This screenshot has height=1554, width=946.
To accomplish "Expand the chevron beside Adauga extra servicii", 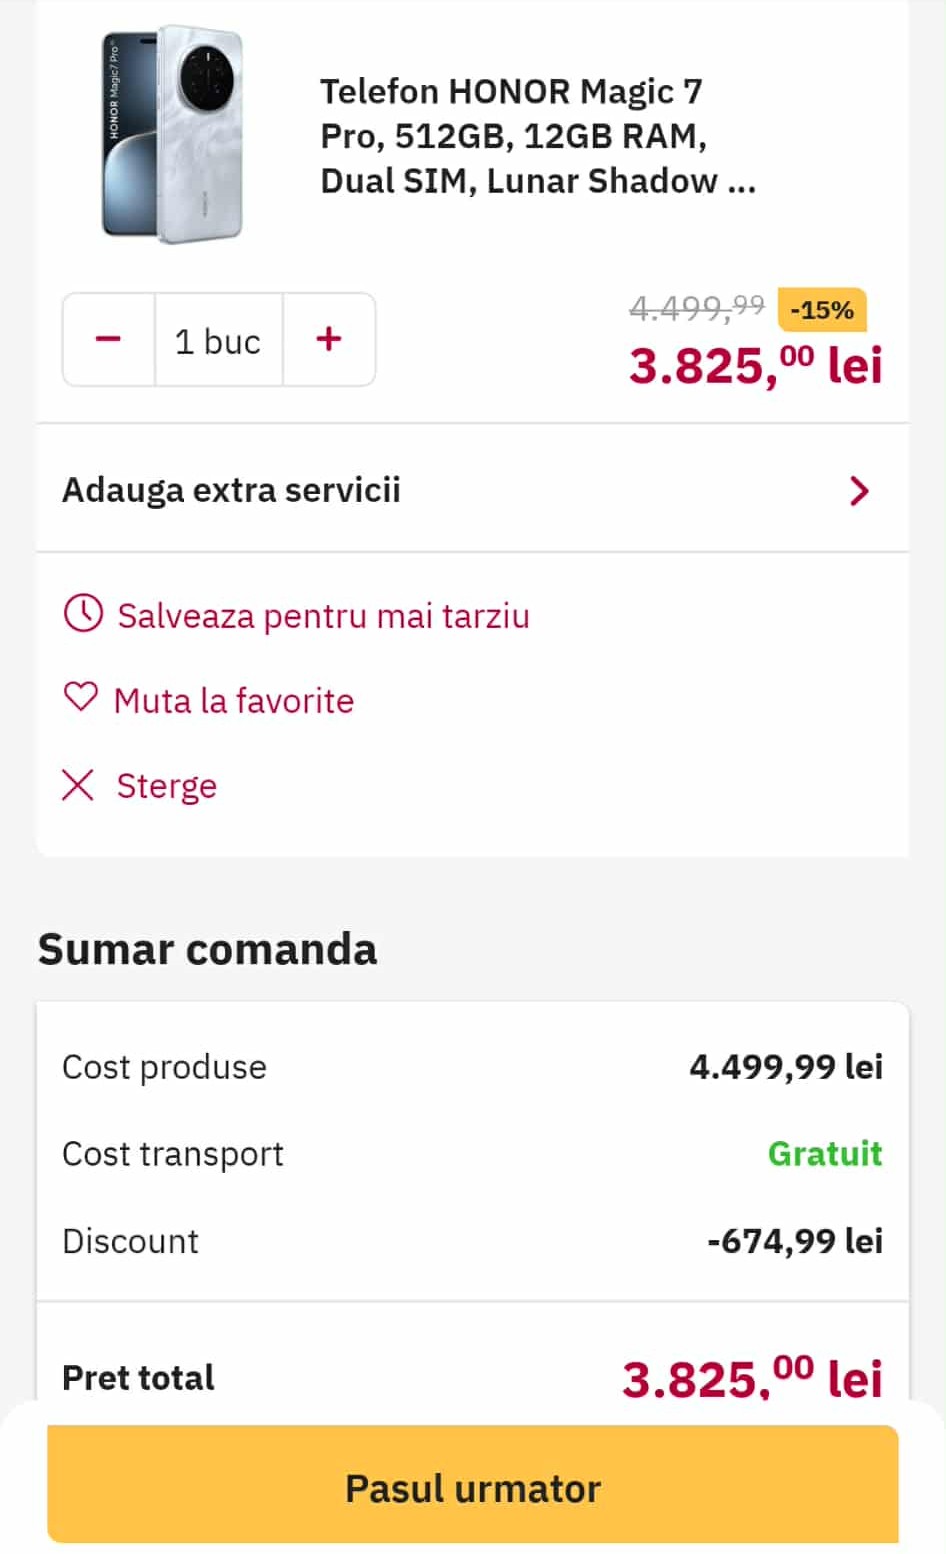I will pyautogui.click(x=858, y=491).
